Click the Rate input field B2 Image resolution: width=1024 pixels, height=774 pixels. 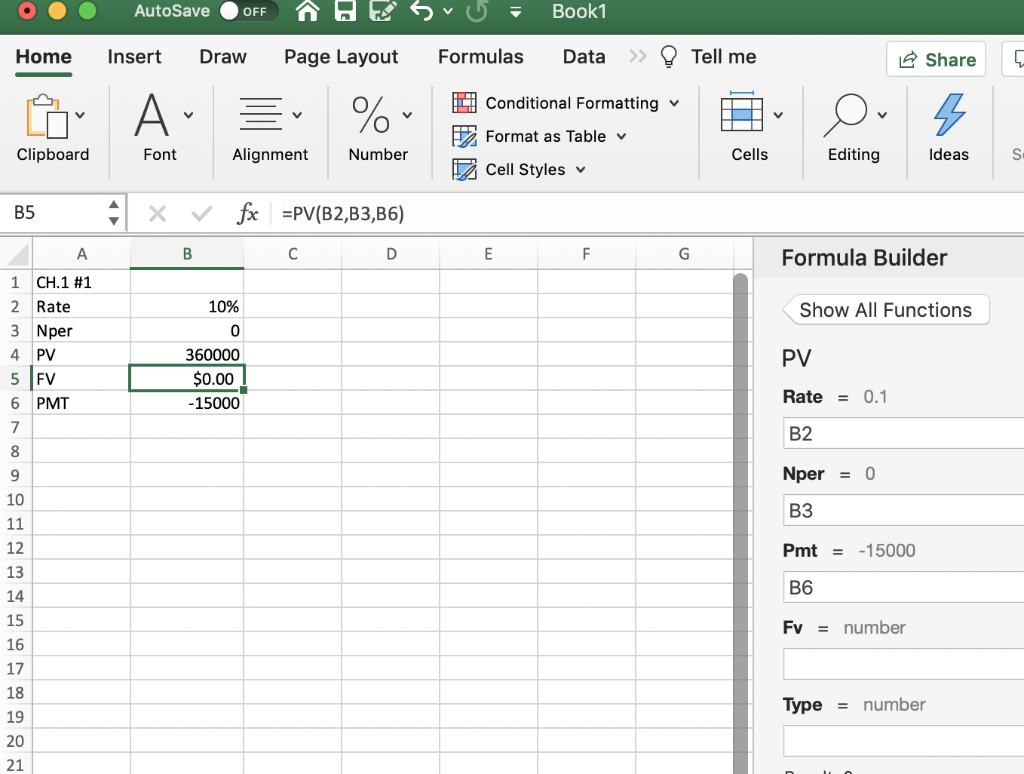coord(903,434)
